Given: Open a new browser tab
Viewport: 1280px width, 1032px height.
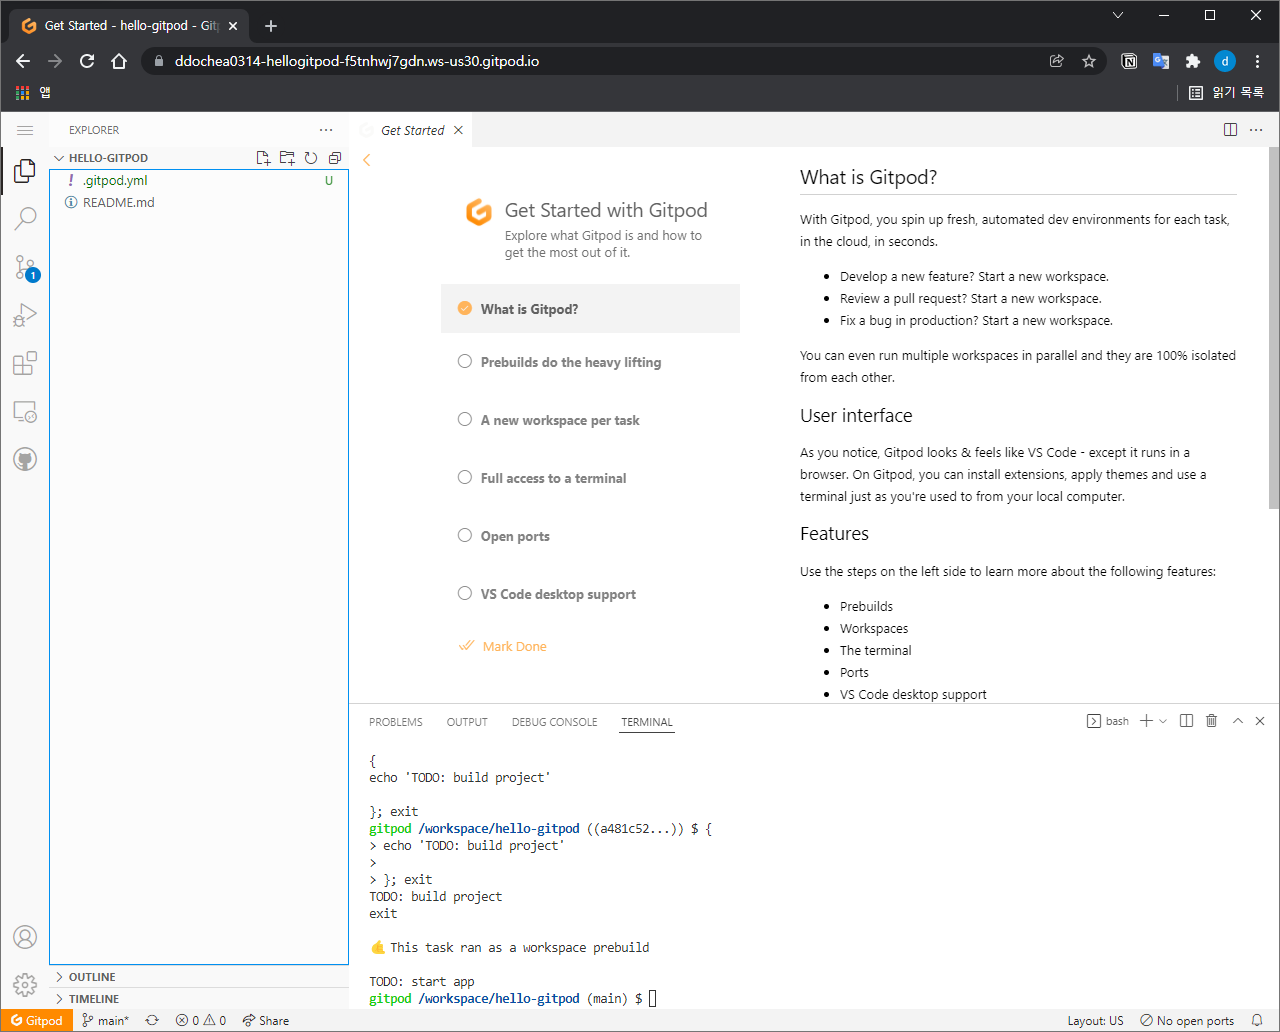Looking at the screenshot, I should click(271, 26).
